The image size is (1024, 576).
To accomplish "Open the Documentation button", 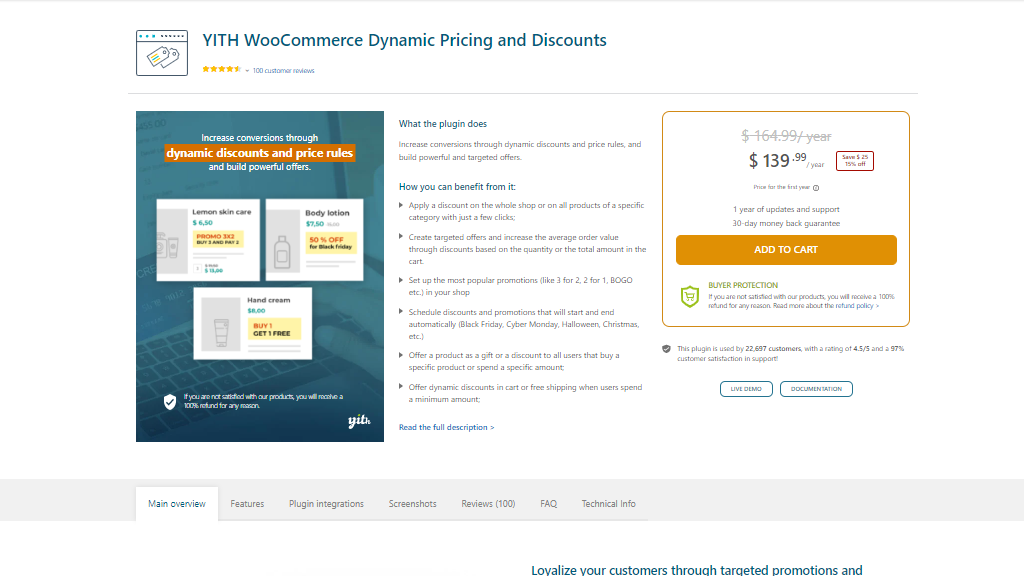I will click(x=816, y=389).
